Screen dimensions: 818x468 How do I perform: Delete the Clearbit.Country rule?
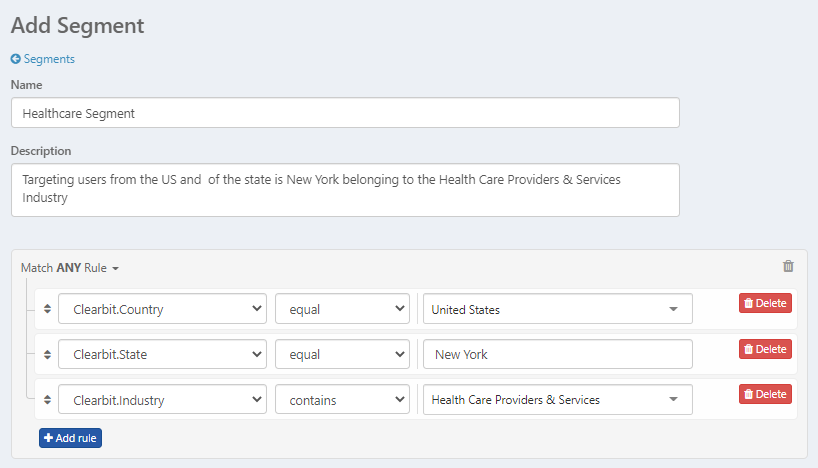tap(765, 303)
